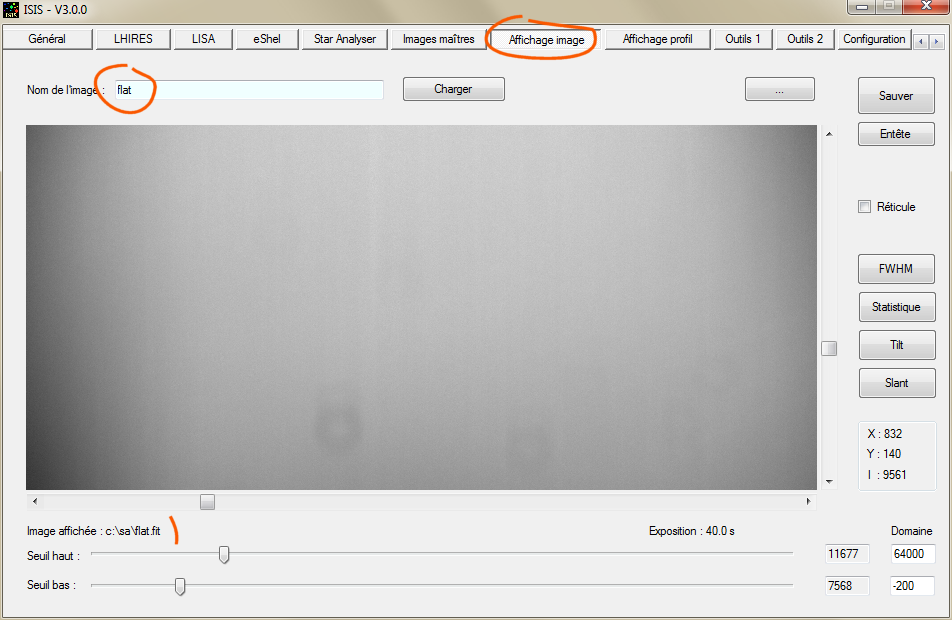Open the Affichage profil tab
Image resolution: width=952 pixels, height=620 pixels.
click(657, 39)
